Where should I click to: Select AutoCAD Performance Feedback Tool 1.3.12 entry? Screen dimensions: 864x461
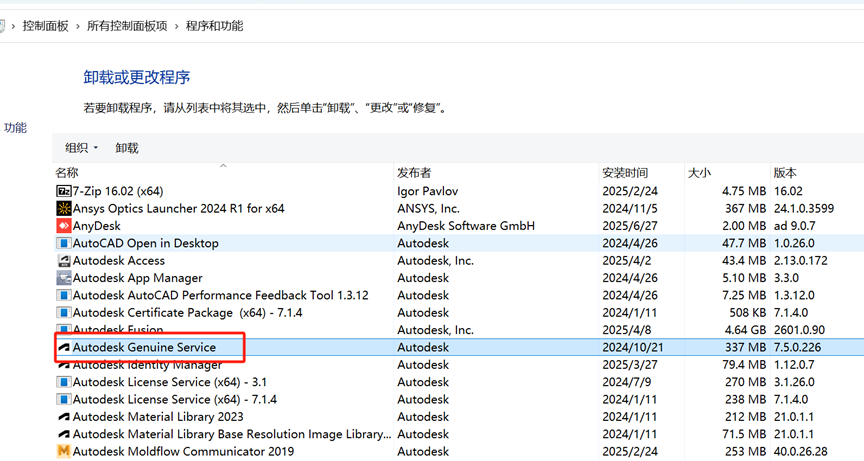[220, 295]
